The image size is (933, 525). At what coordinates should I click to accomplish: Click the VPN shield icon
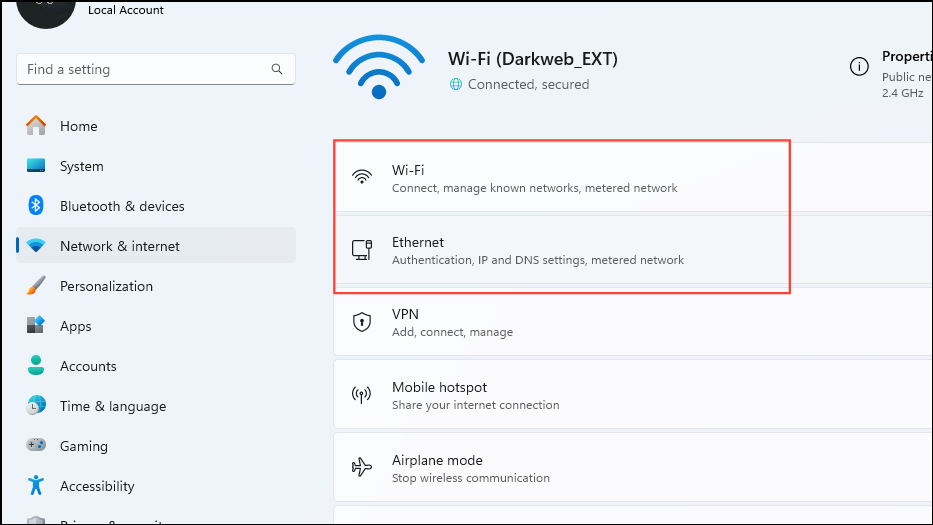tap(362, 322)
